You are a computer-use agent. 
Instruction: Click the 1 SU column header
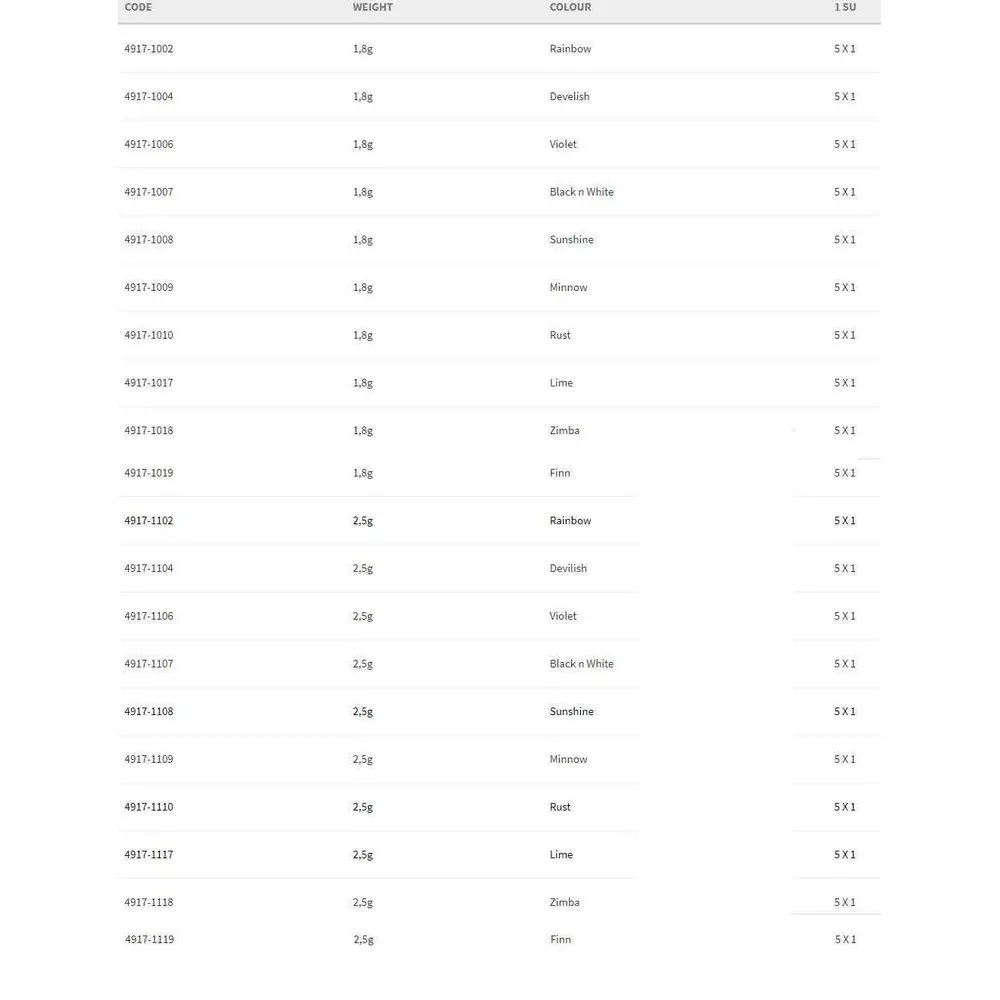[845, 7]
